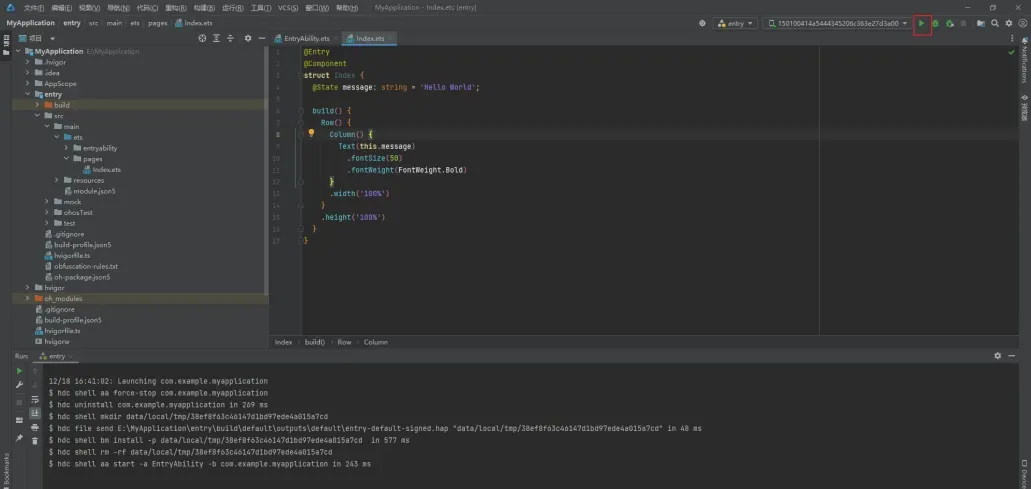Expand the oh_modules folder

[28, 298]
